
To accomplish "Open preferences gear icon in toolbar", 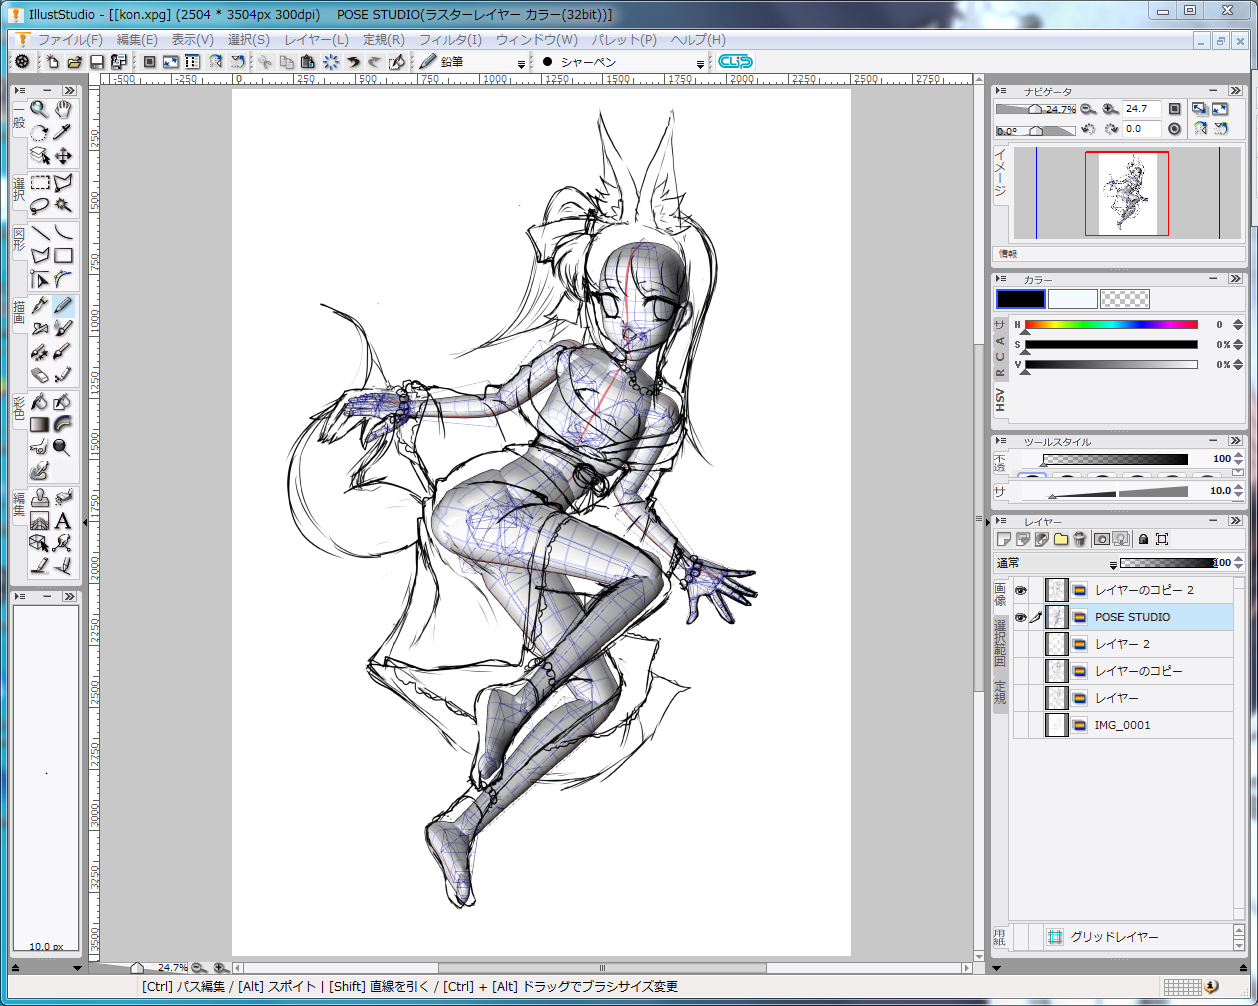I will (x=22, y=62).
